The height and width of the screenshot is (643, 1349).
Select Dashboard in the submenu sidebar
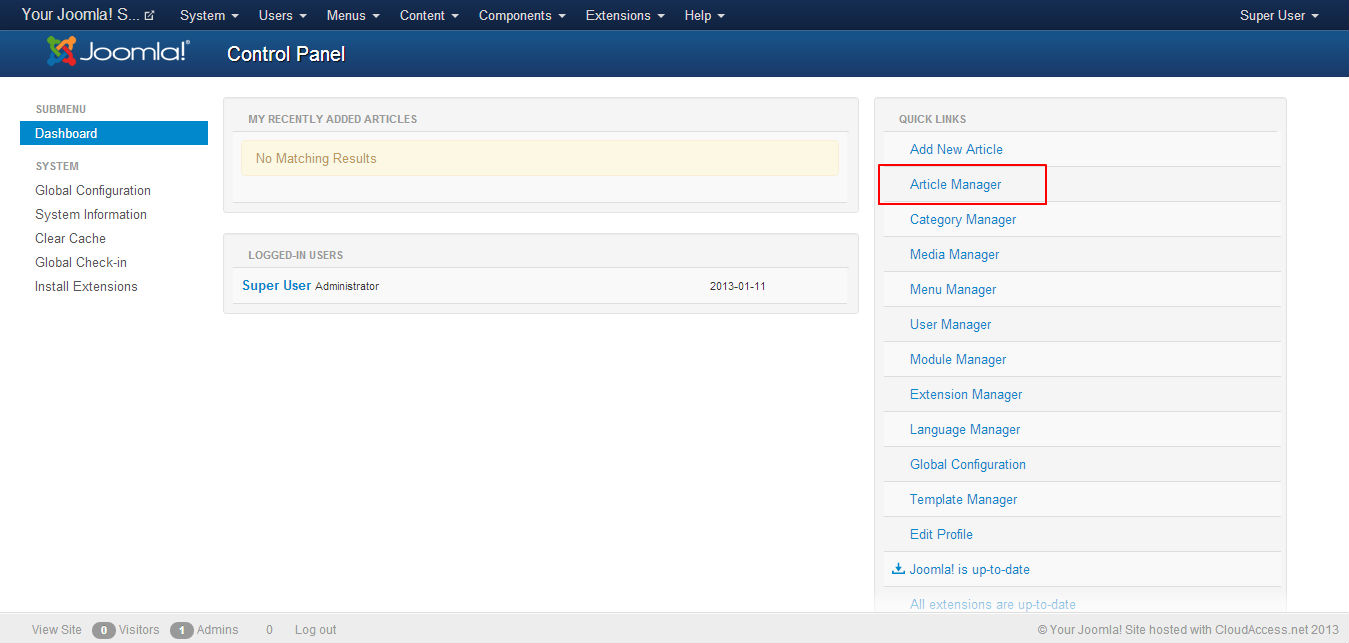coord(114,133)
